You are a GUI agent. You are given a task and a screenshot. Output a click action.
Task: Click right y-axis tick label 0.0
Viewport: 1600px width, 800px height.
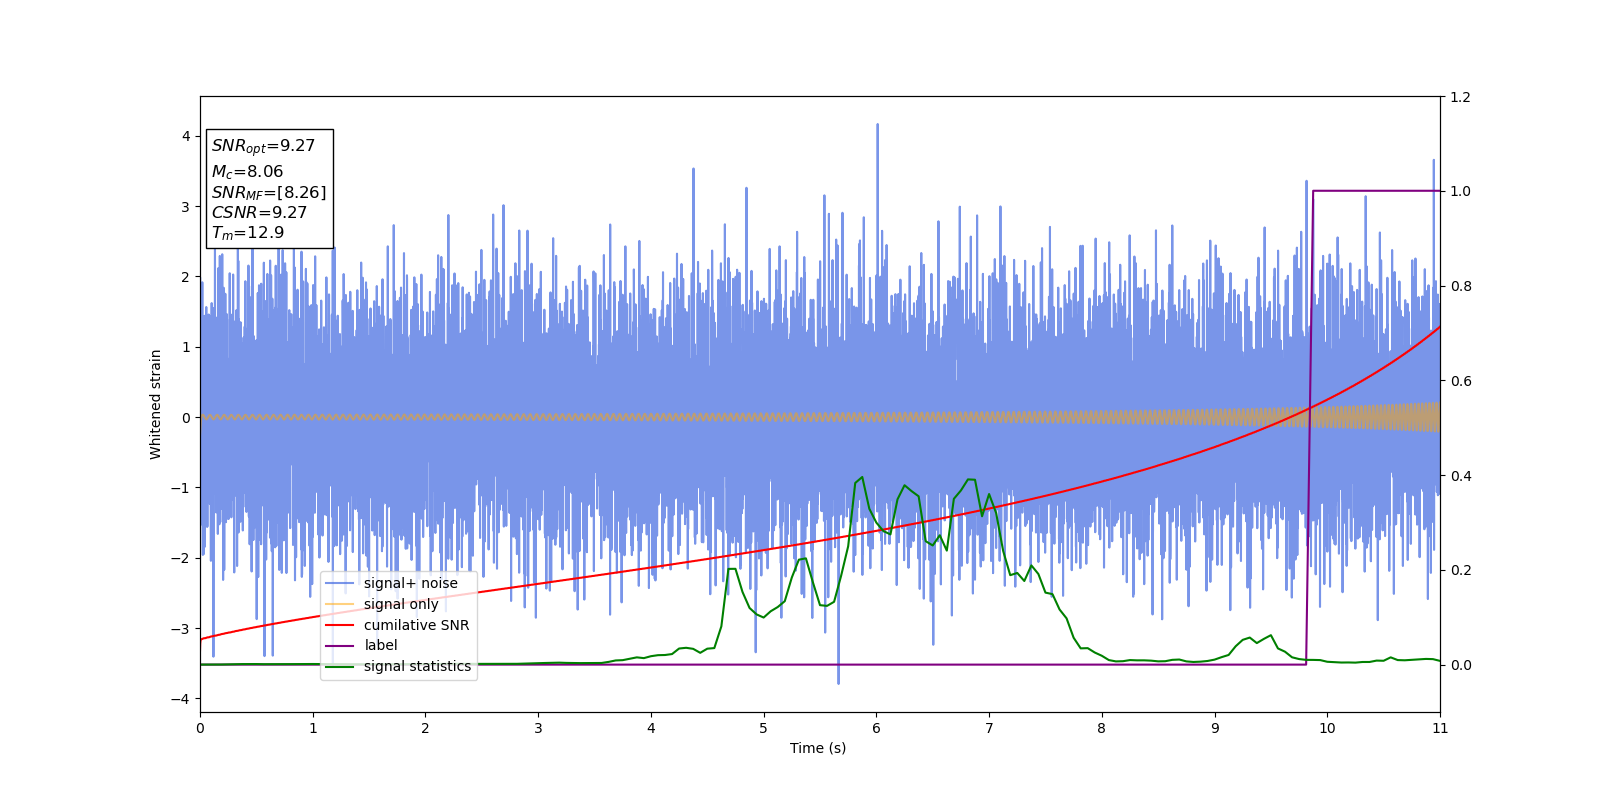1460,665
